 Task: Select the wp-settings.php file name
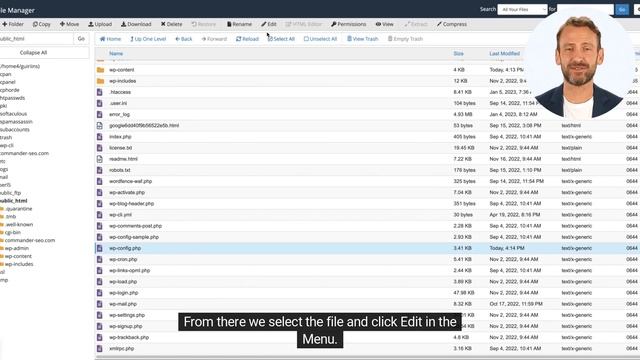click(x=127, y=315)
